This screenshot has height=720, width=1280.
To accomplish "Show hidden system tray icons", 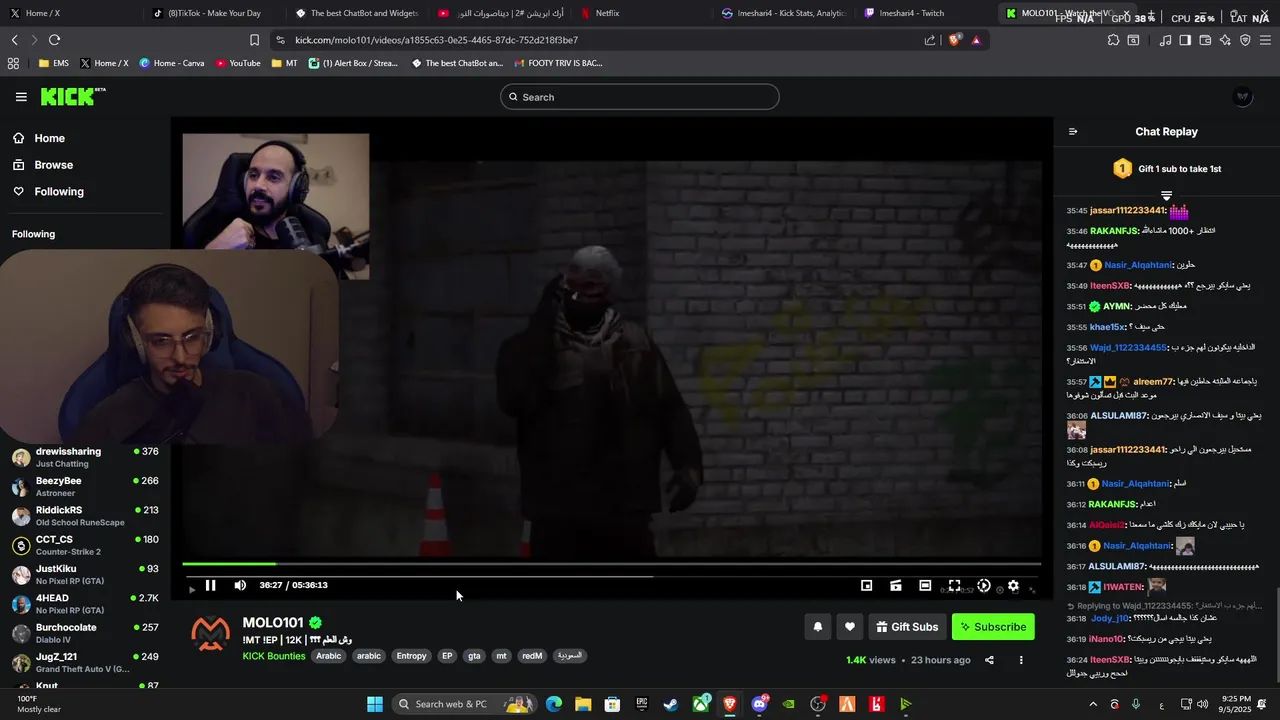I will pos(1092,704).
